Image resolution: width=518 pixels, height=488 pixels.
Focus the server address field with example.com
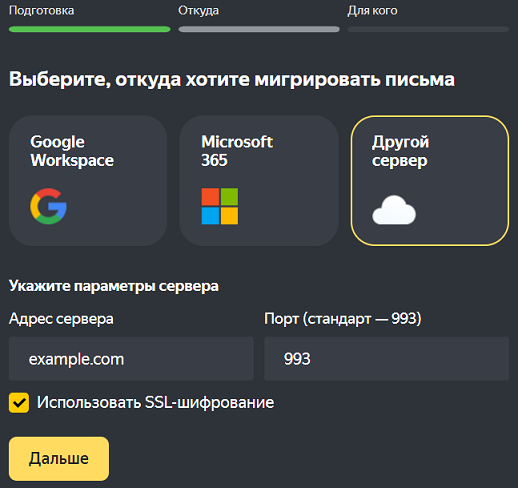coord(131,359)
